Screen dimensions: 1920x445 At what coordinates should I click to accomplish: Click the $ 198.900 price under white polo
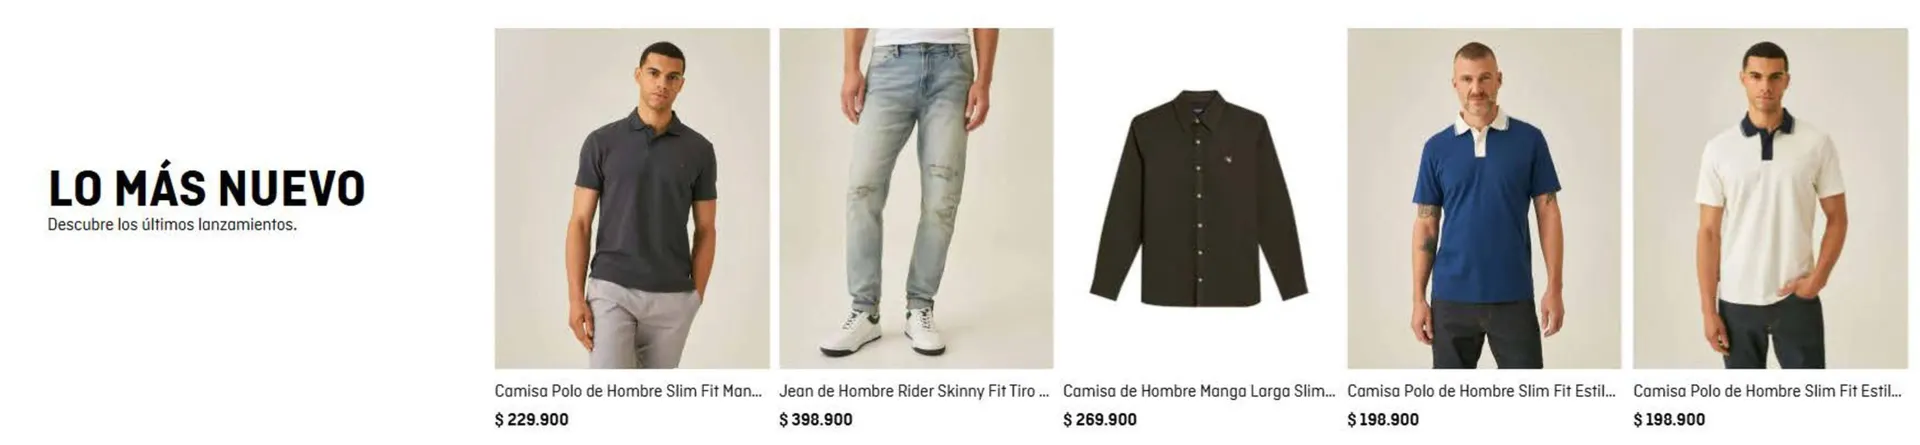pos(1669,420)
